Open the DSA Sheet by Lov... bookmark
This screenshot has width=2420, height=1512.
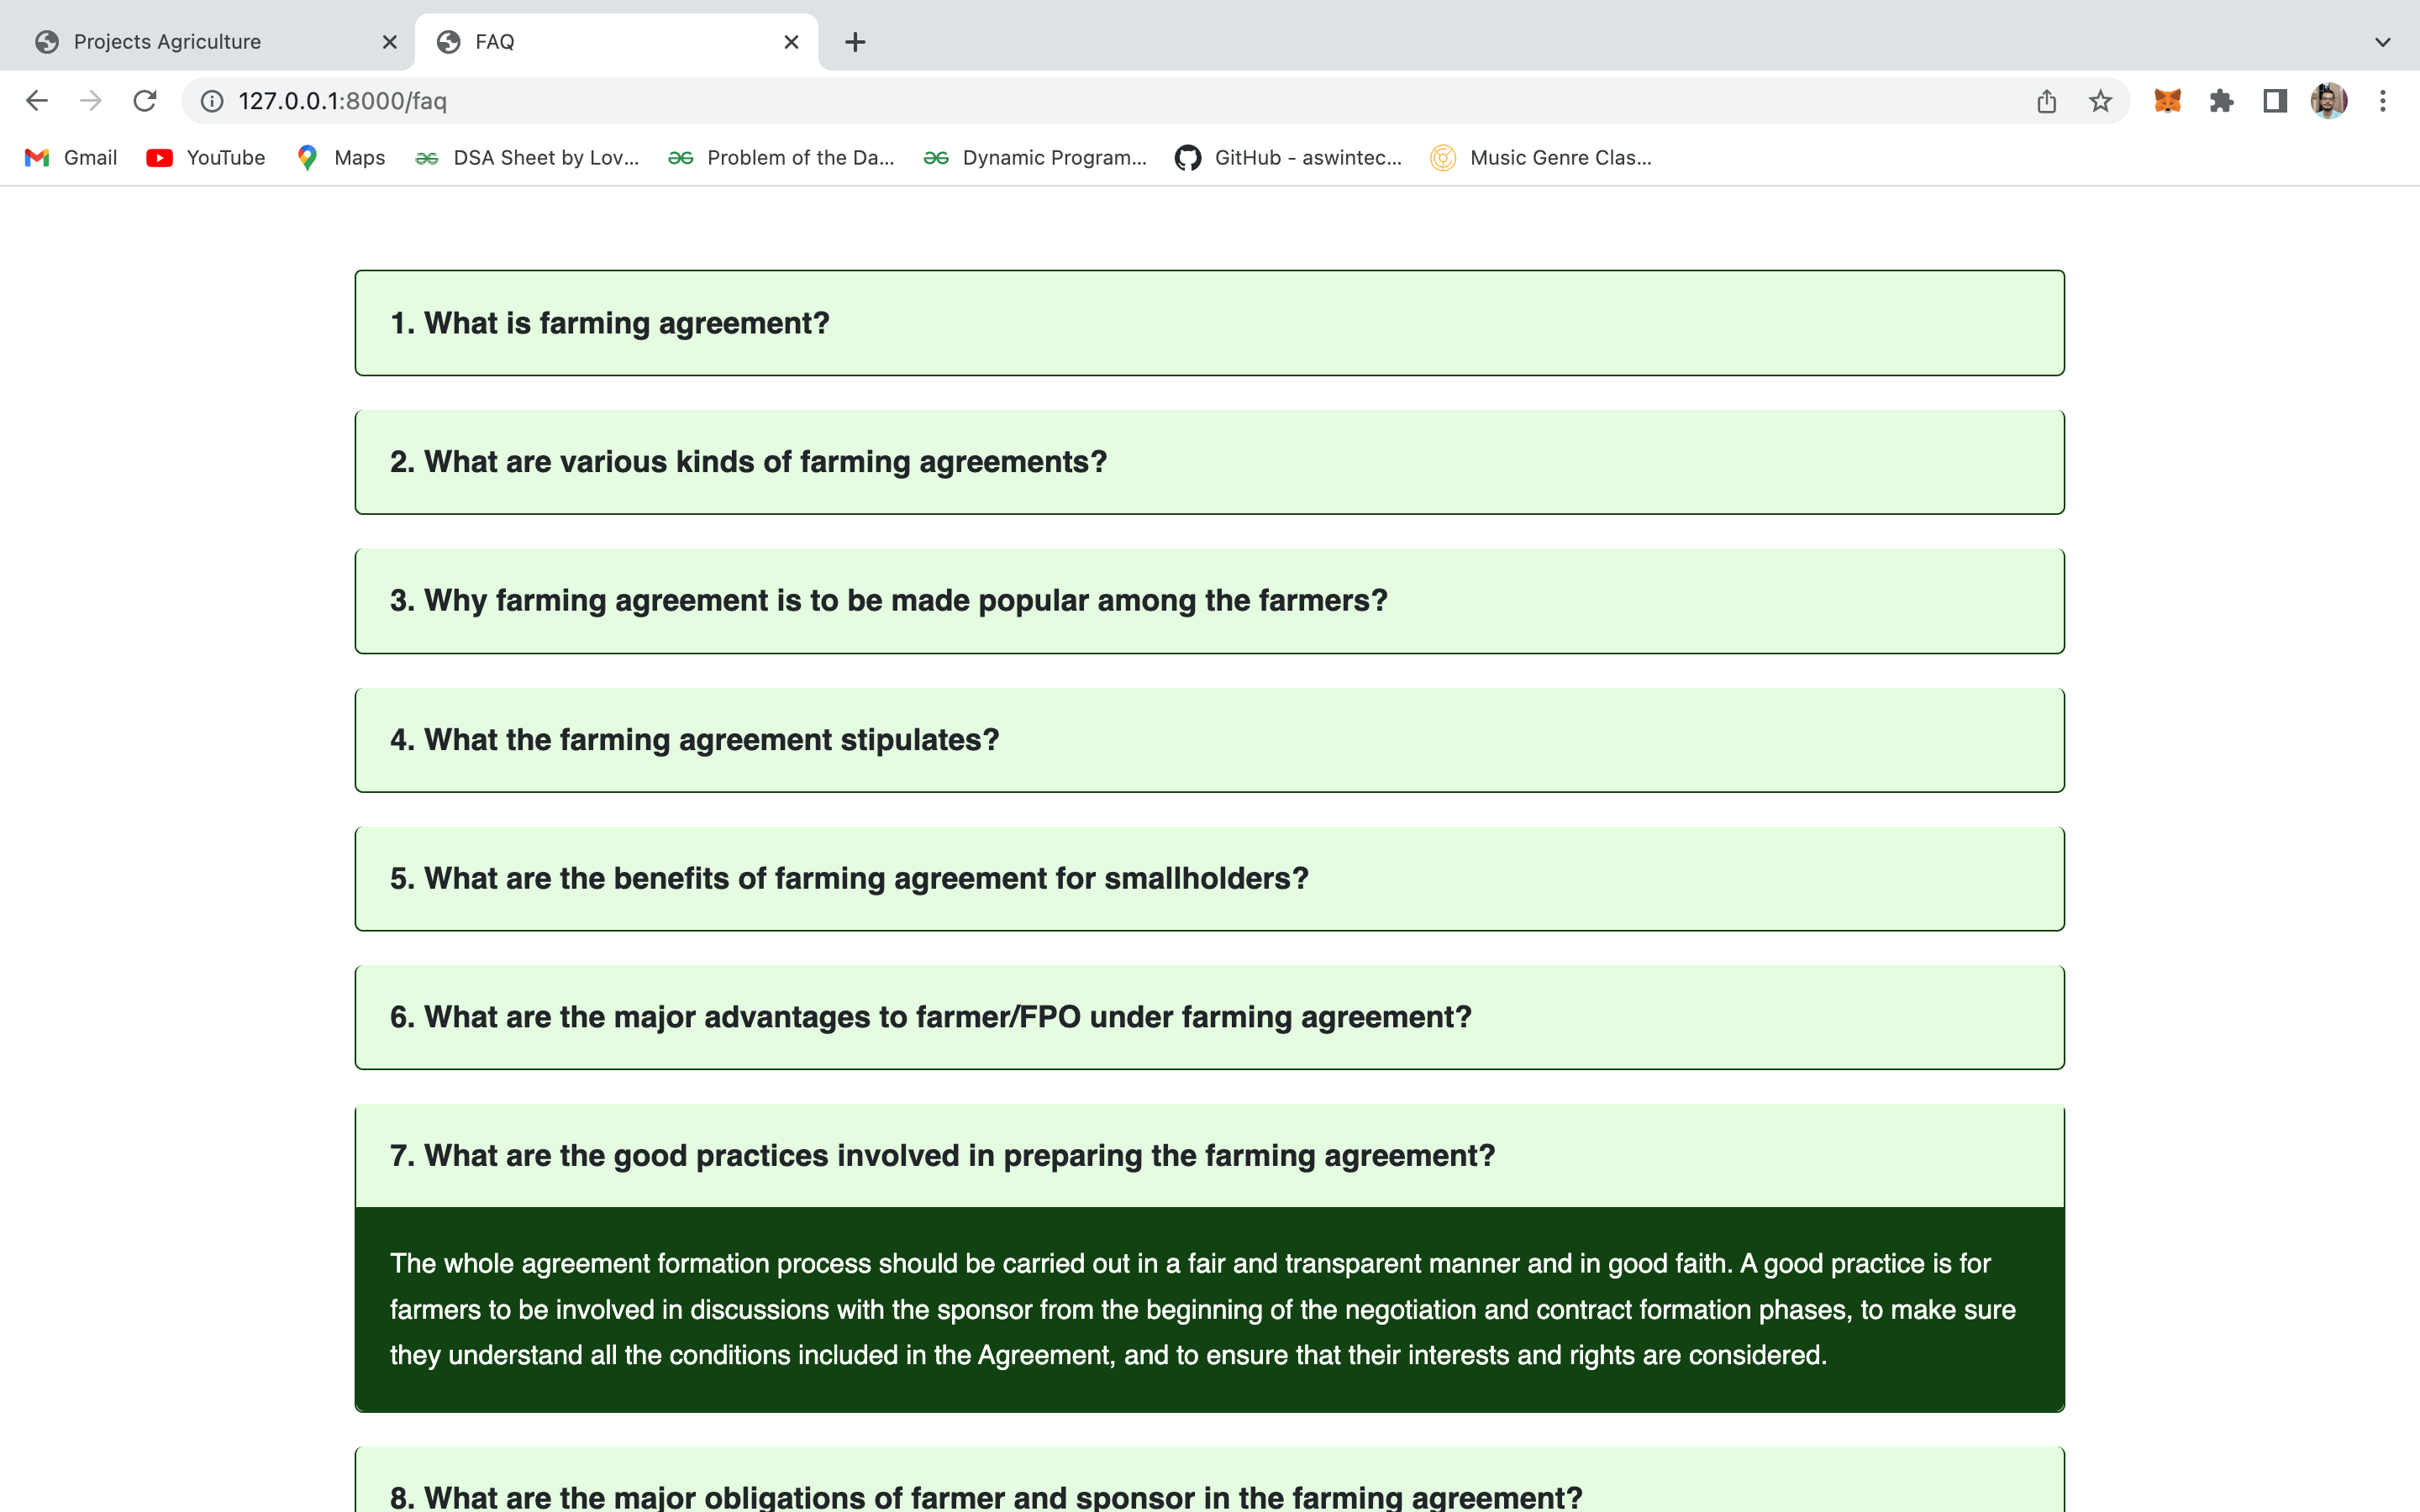coord(528,157)
